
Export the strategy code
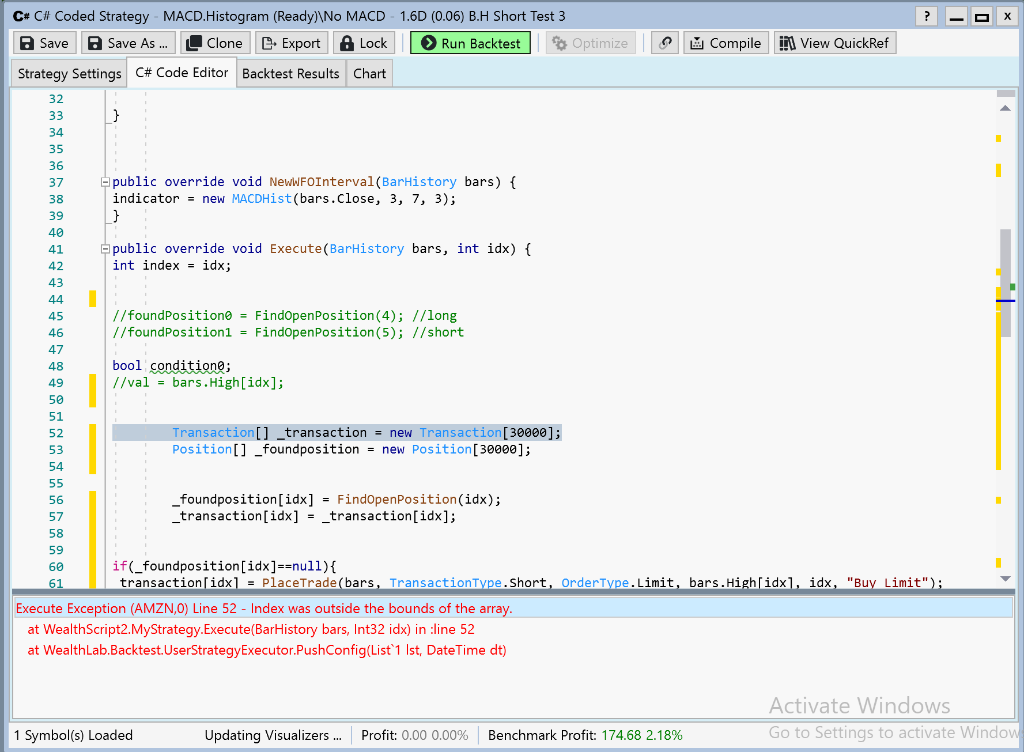coord(290,43)
